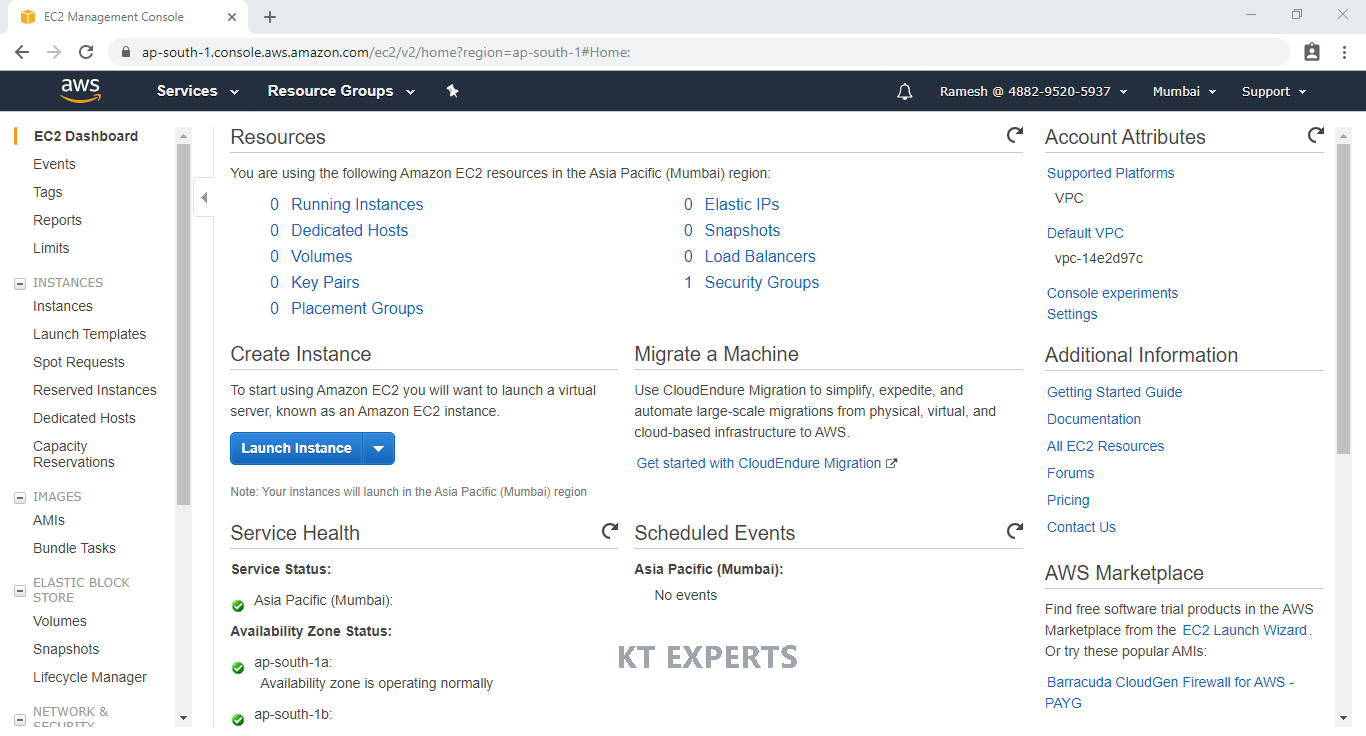Click the padlock site info icon
This screenshot has width=1366, height=736.
pyautogui.click(x=126, y=52)
